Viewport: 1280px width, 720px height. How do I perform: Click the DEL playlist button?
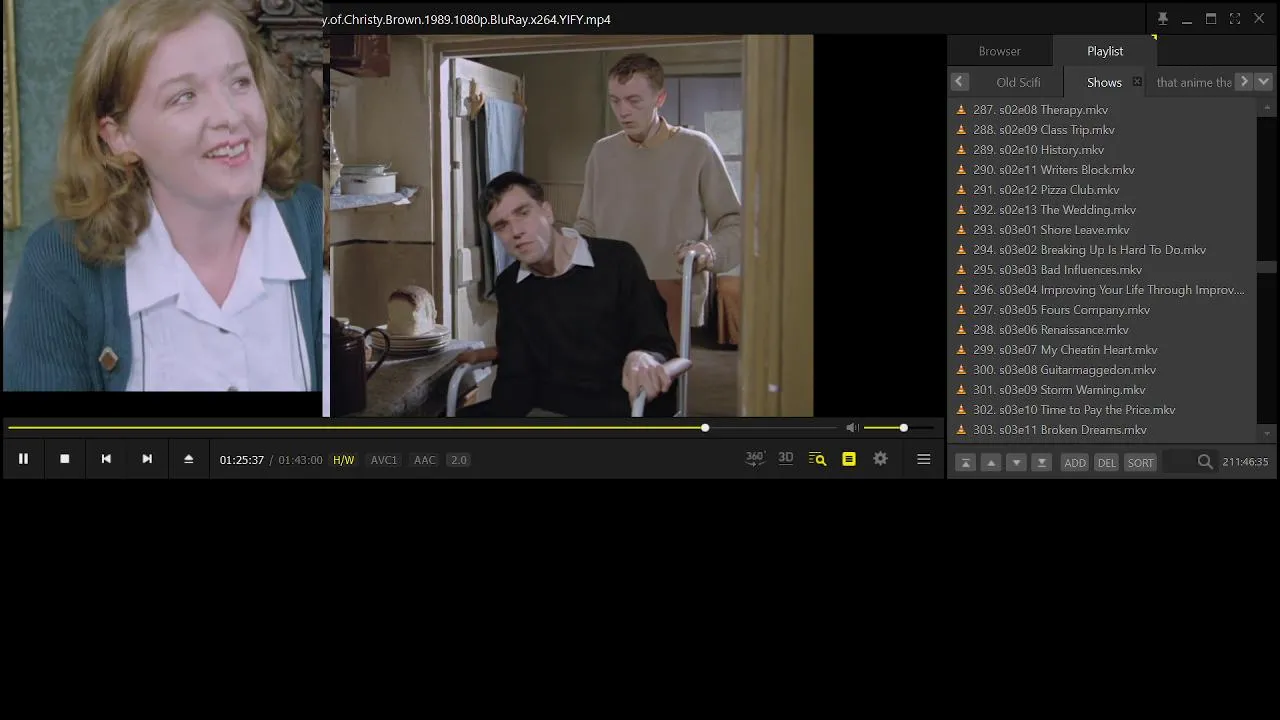coord(1106,462)
